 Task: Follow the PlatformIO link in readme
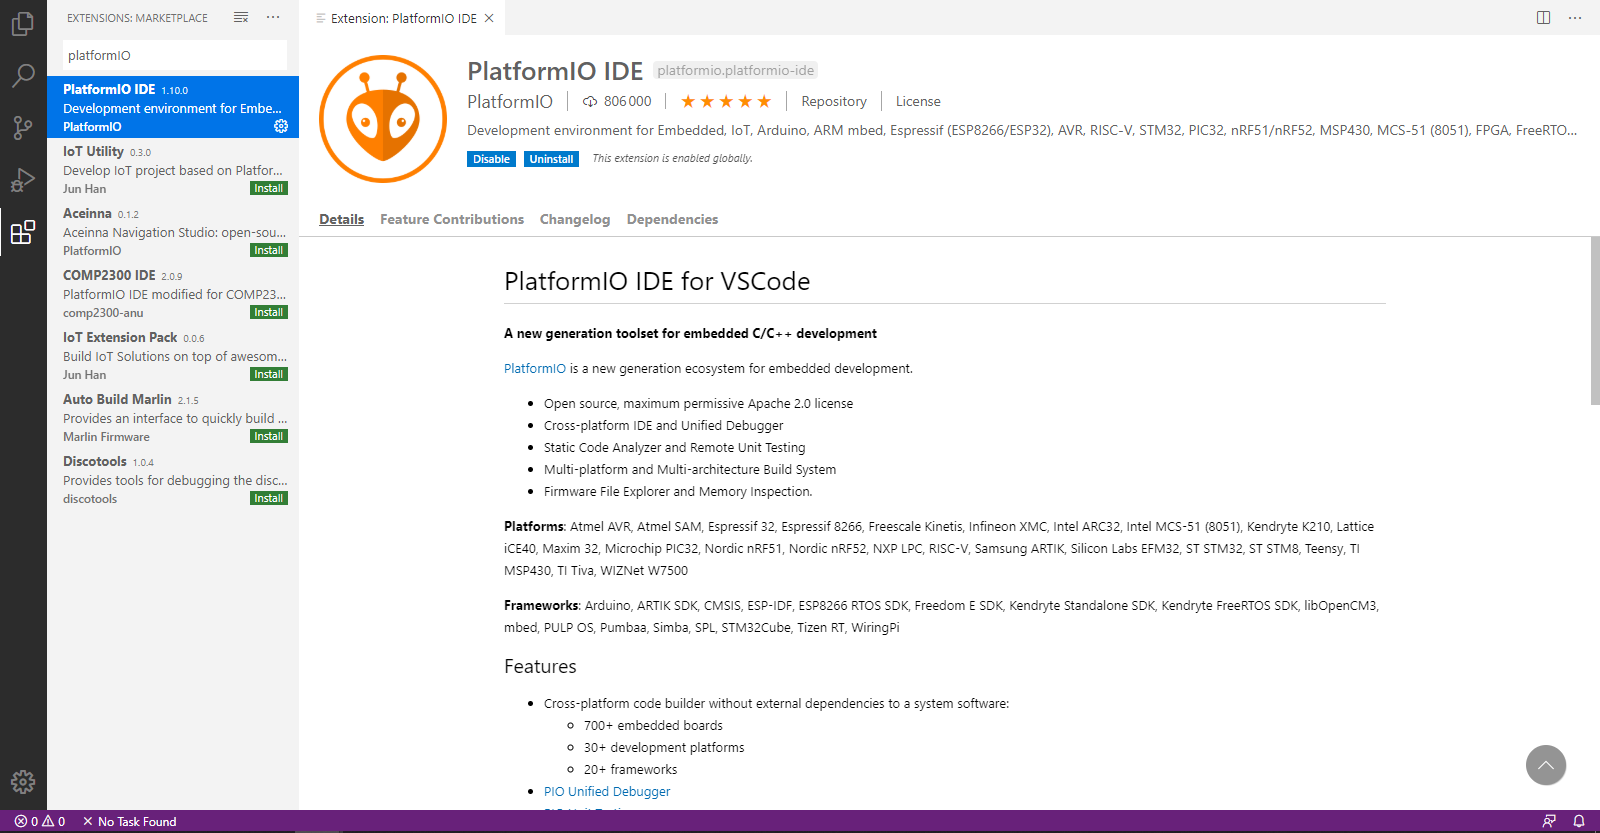click(535, 368)
